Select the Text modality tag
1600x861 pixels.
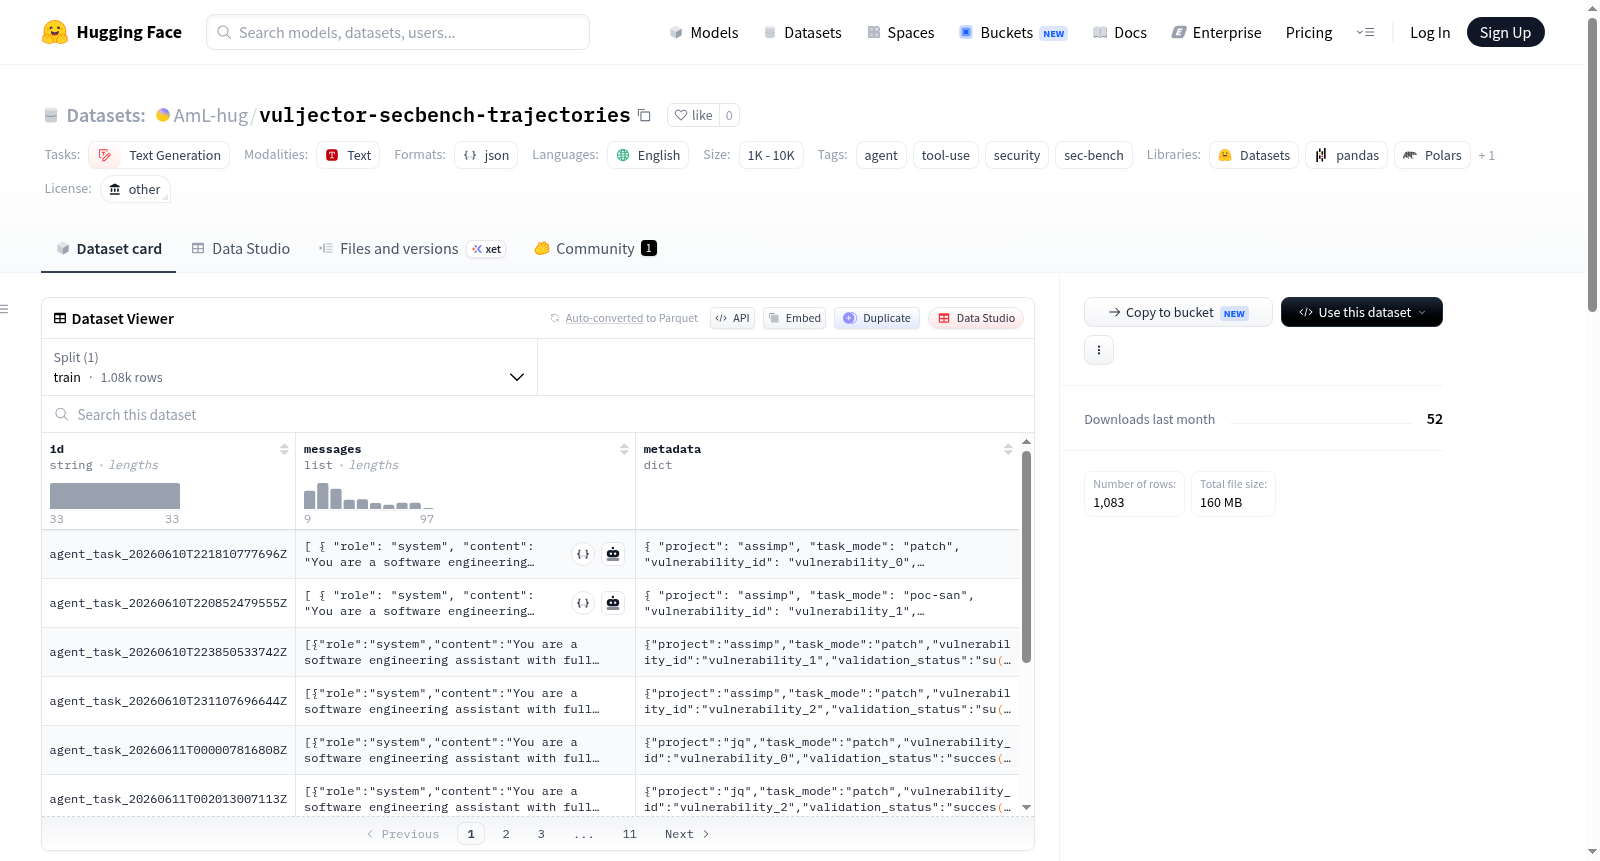click(x=348, y=155)
